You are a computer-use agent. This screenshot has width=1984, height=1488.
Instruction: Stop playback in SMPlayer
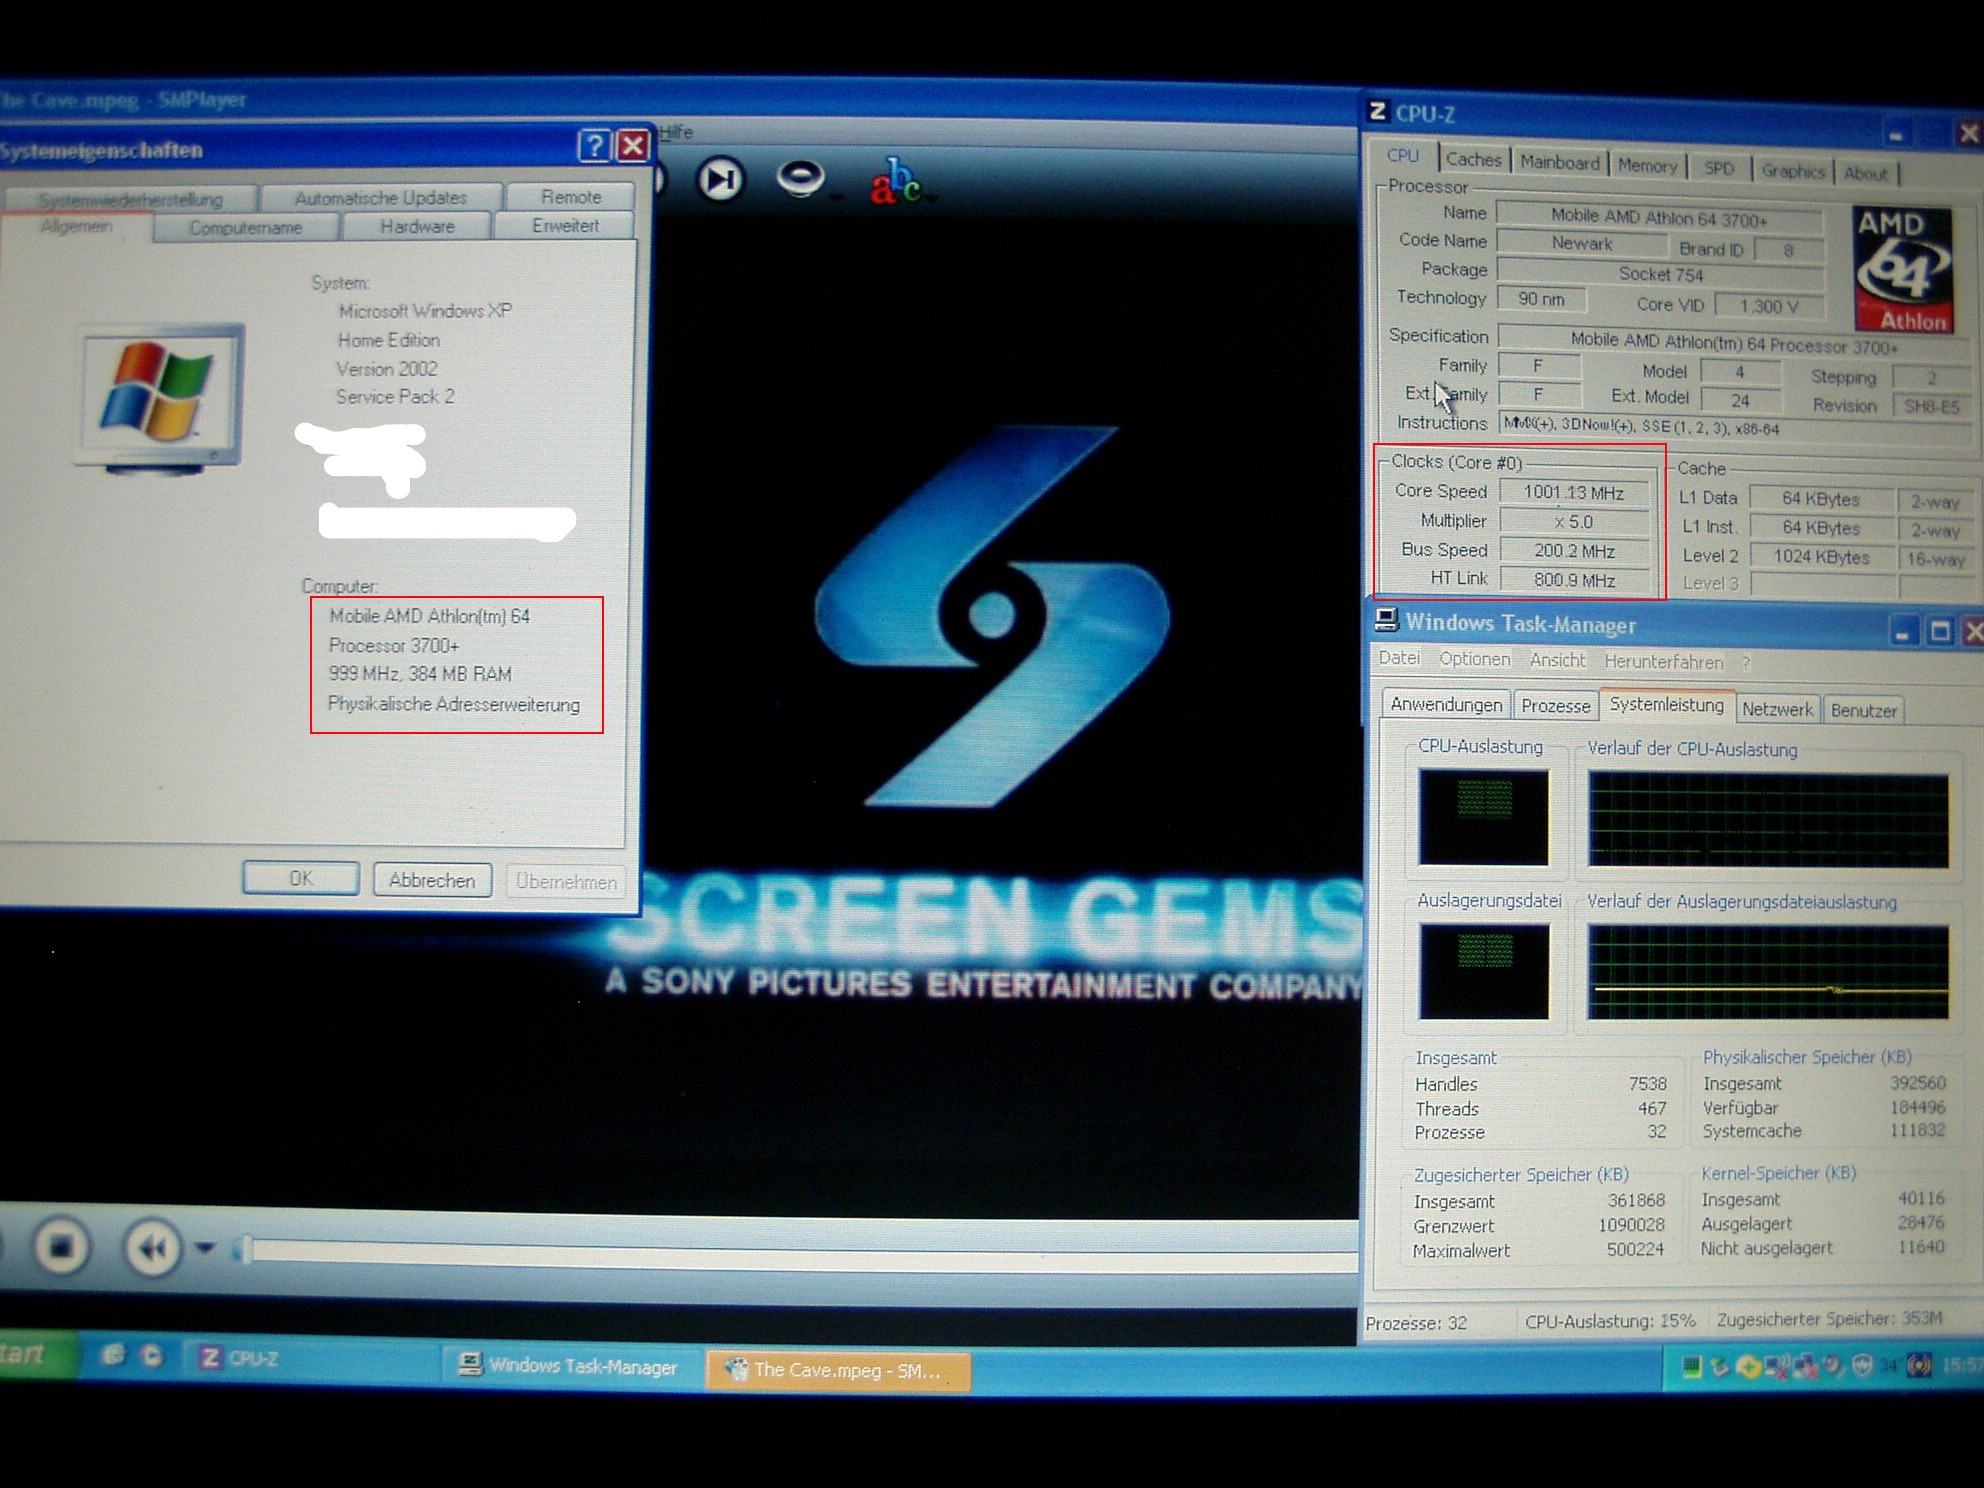click(x=61, y=1246)
